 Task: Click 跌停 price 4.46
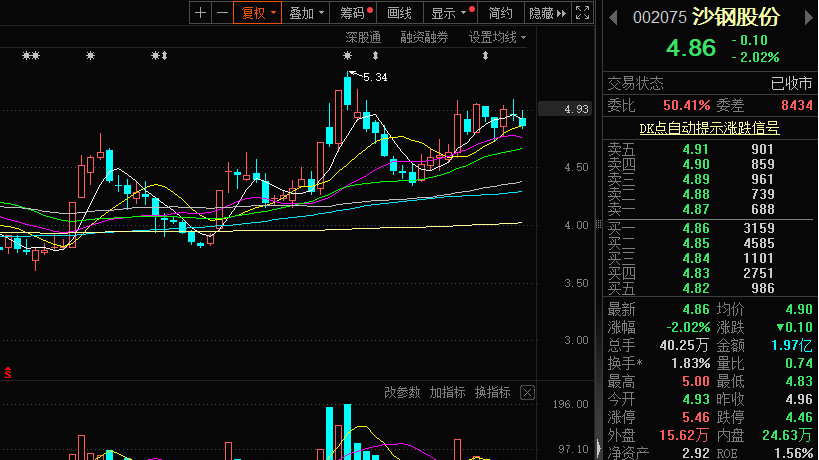click(x=799, y=418)
